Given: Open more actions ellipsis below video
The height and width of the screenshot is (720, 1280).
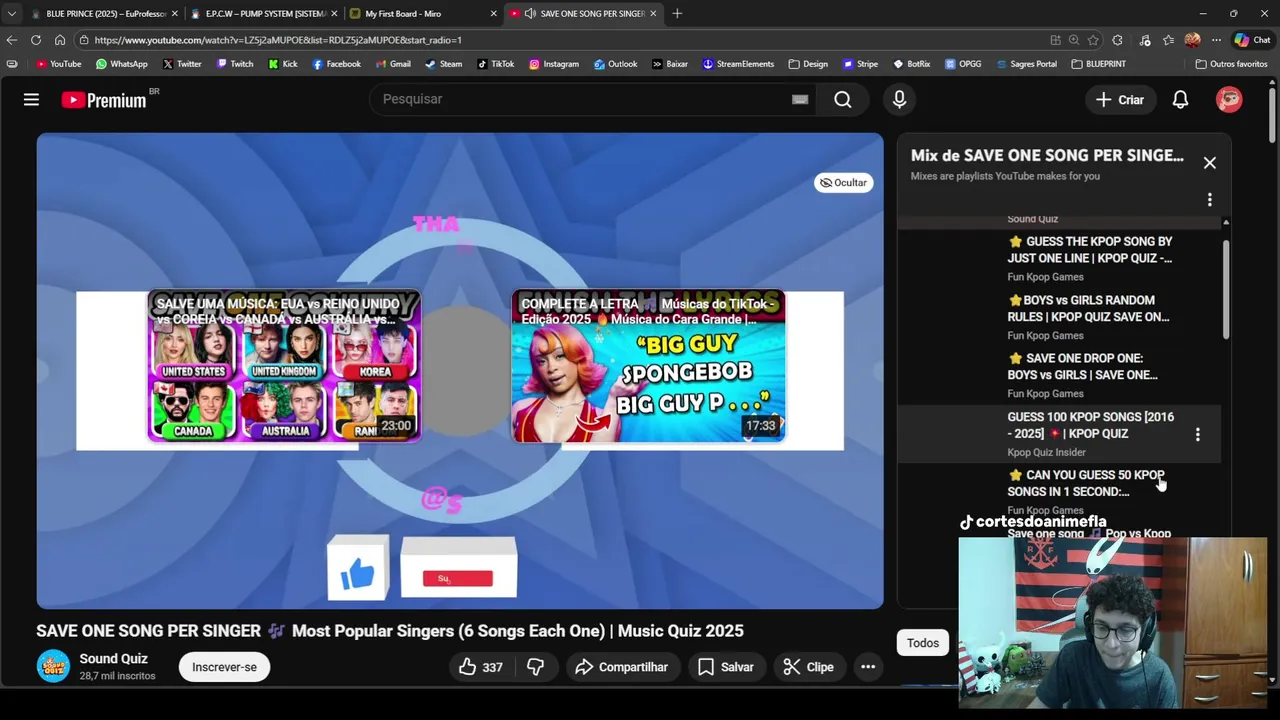Looking at the screenshot, I should (868, 667).
